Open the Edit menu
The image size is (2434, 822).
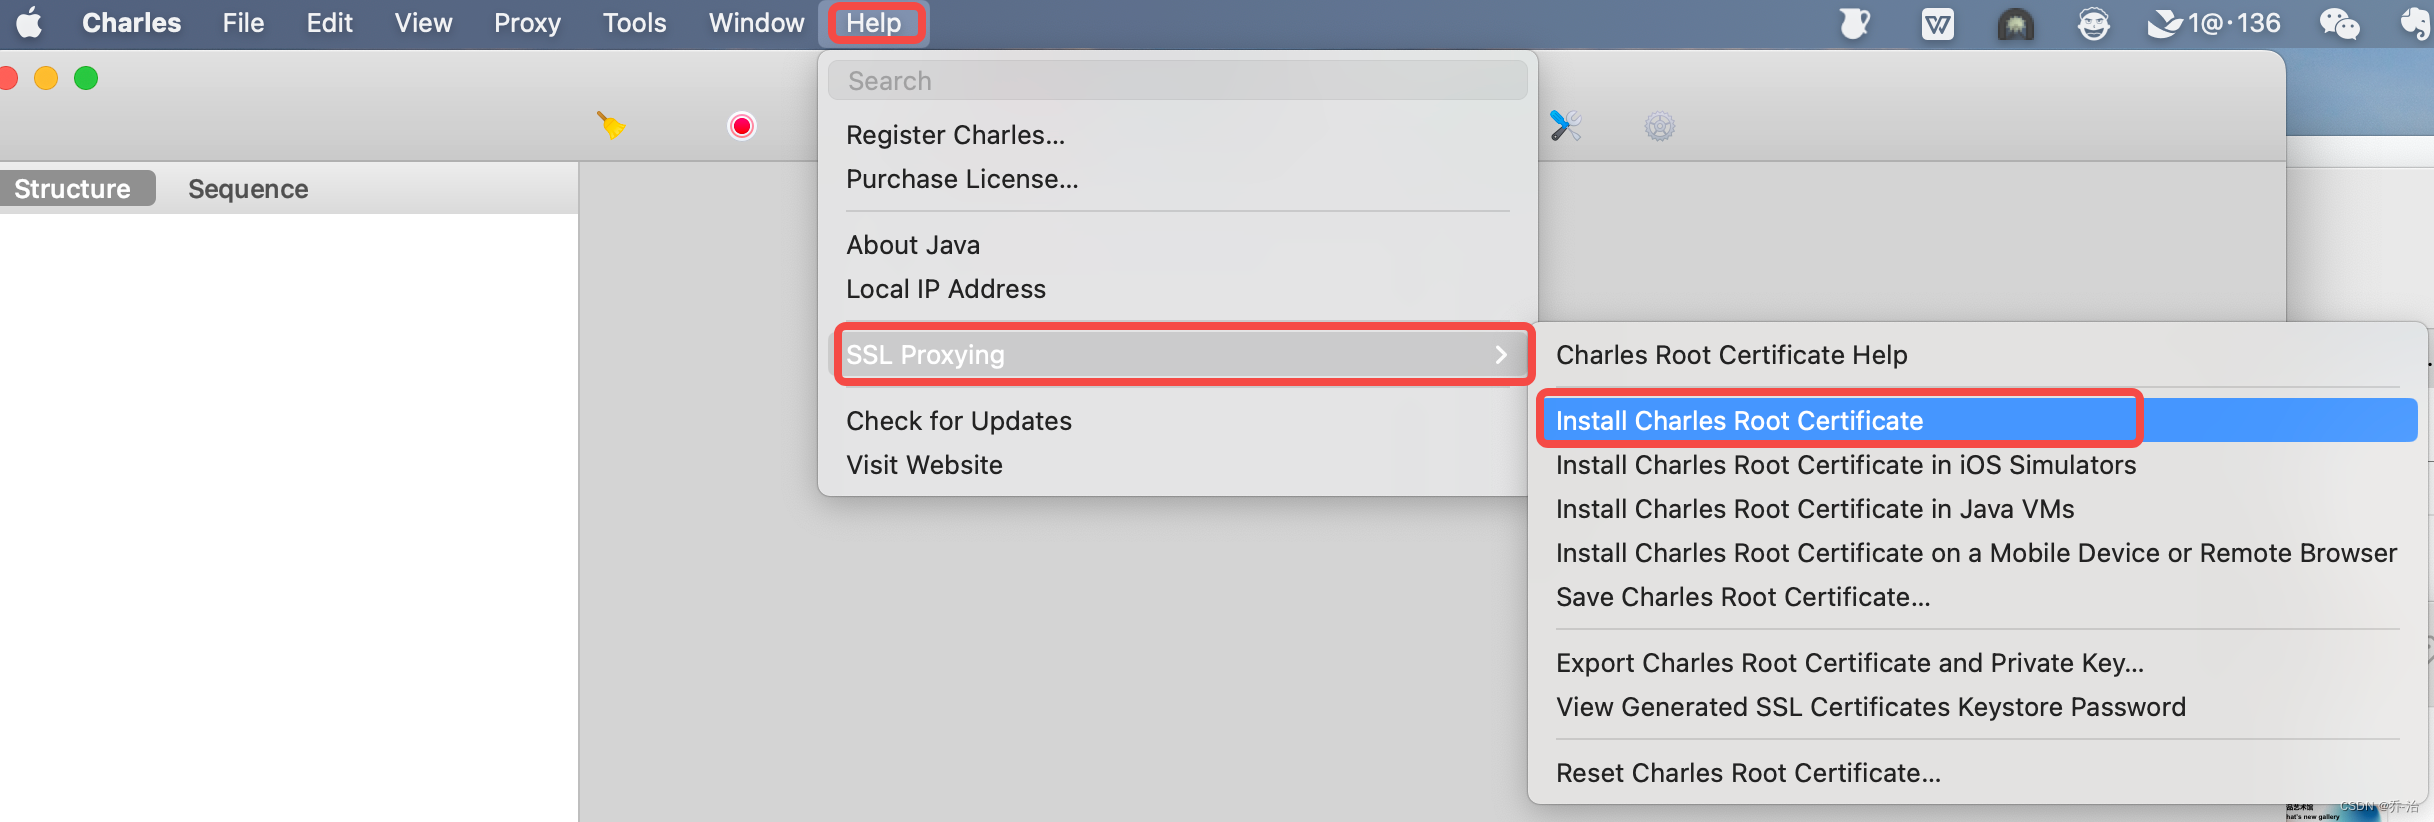pyautogui.click(x=329, y=22)
